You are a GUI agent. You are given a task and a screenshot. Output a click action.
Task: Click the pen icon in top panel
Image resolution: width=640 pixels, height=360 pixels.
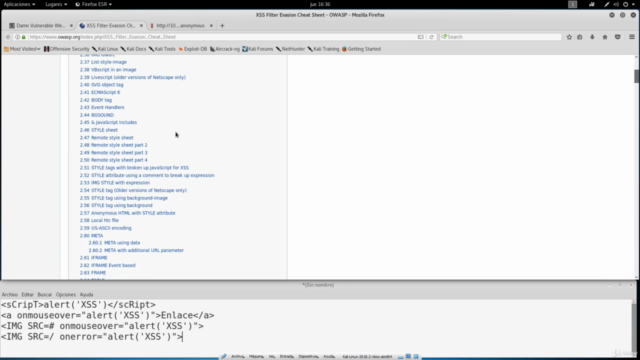click(x=607, y=4)
